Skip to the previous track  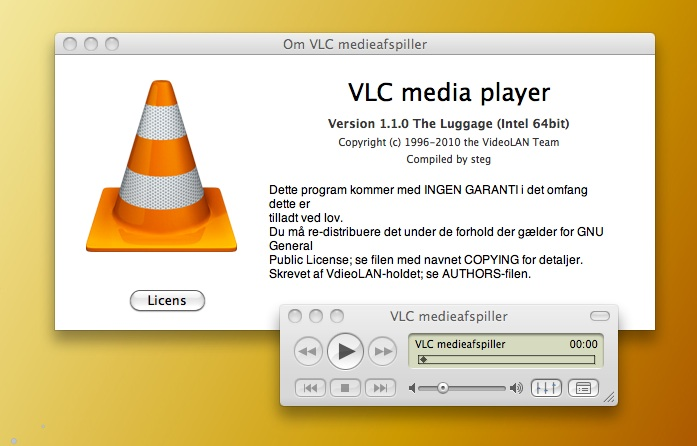coord(310,388)
